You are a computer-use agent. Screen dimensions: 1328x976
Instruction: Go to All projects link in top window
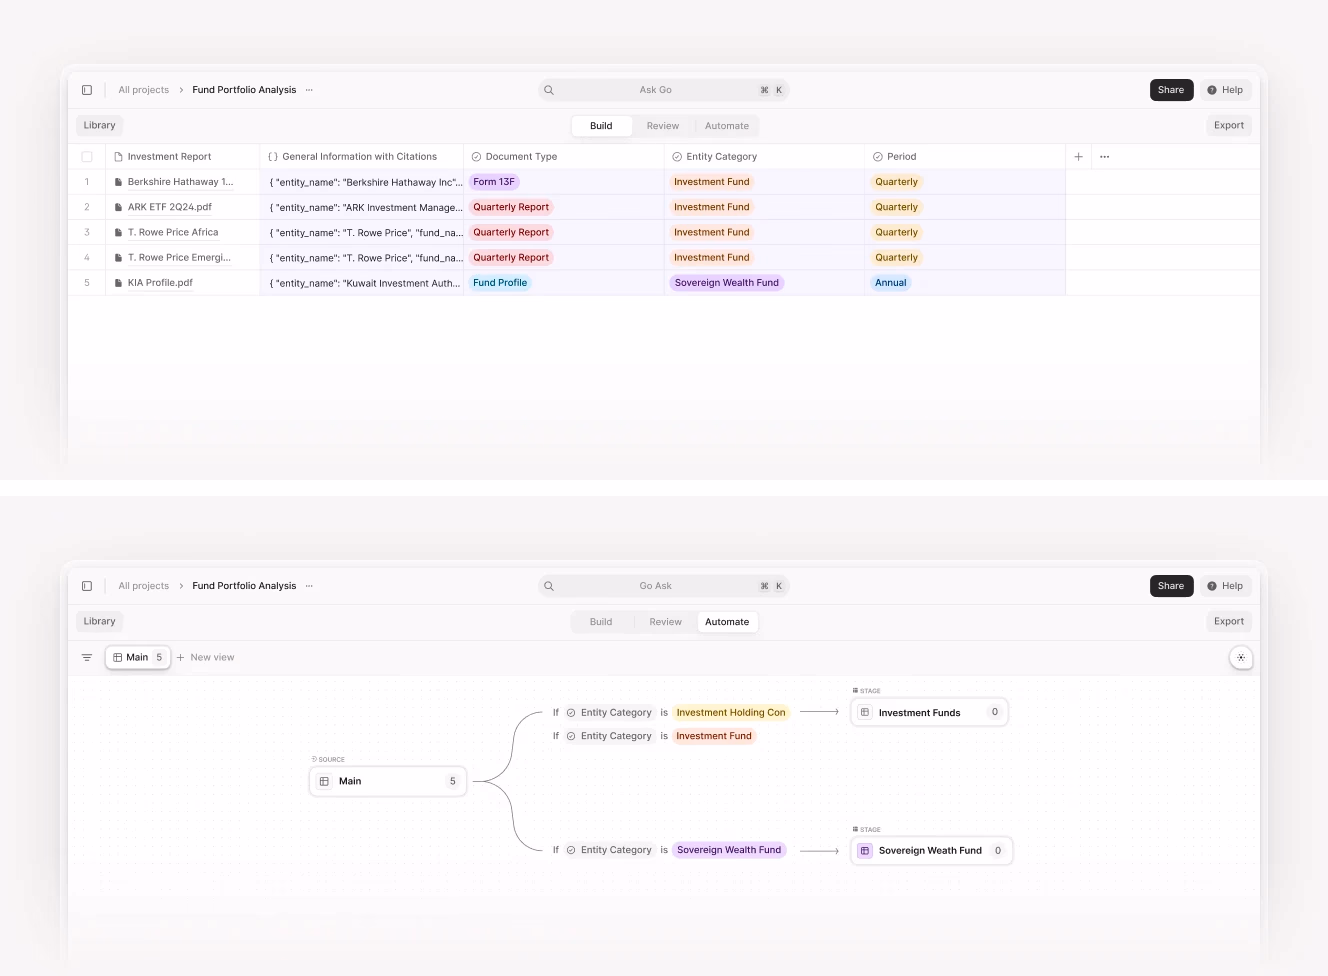click(144, 90)
